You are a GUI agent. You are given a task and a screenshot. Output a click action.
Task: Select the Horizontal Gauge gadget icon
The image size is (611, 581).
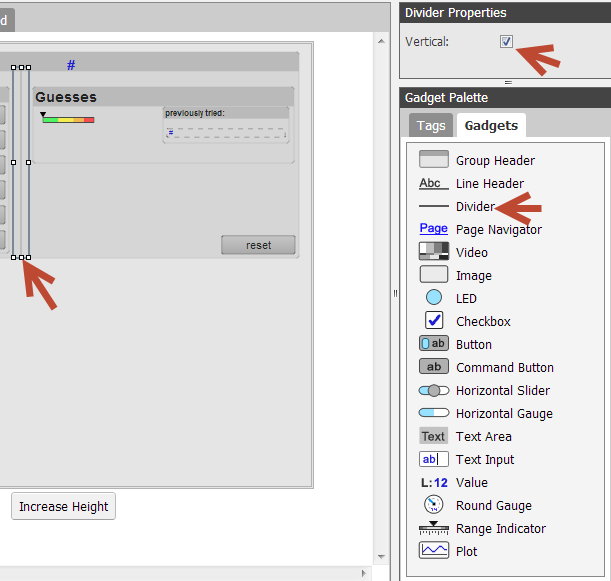coord(434,413)
